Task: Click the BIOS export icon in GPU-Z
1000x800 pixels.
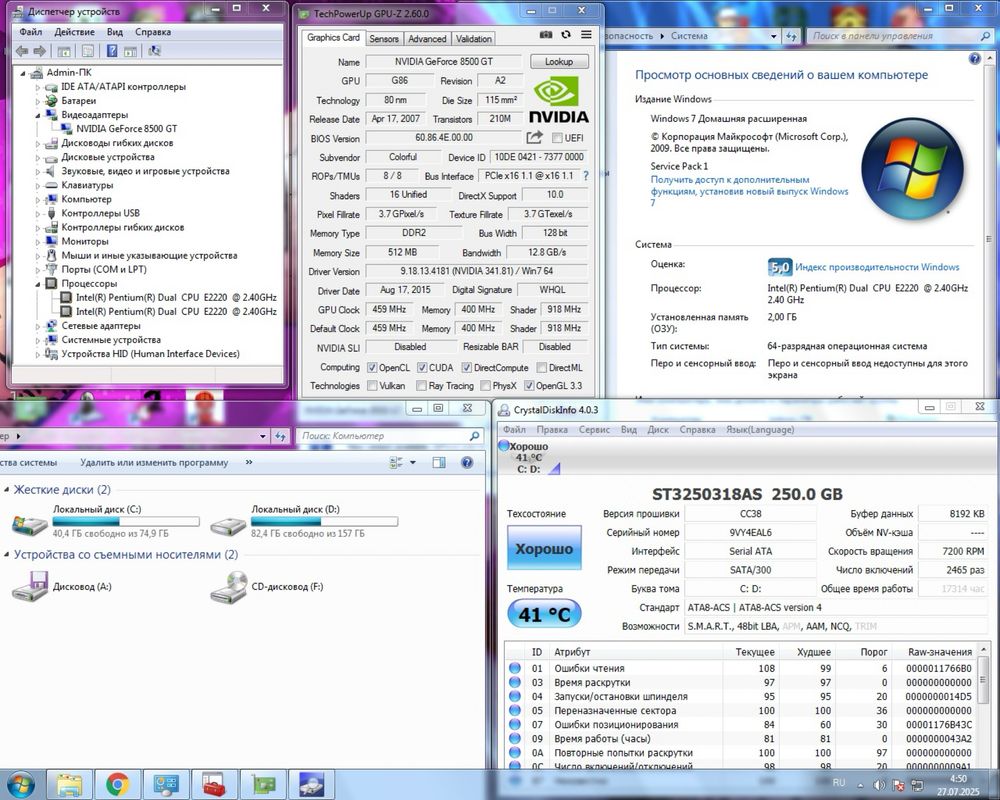Action: [x=534, y=137]
